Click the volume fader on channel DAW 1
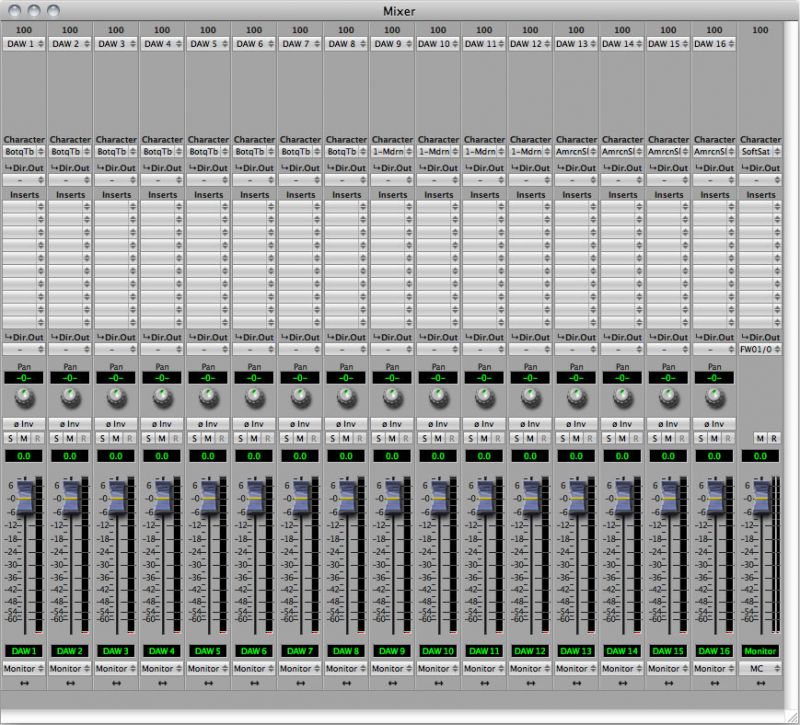Image resolution: width=800 pixels, height=725 pixels. 26,497
